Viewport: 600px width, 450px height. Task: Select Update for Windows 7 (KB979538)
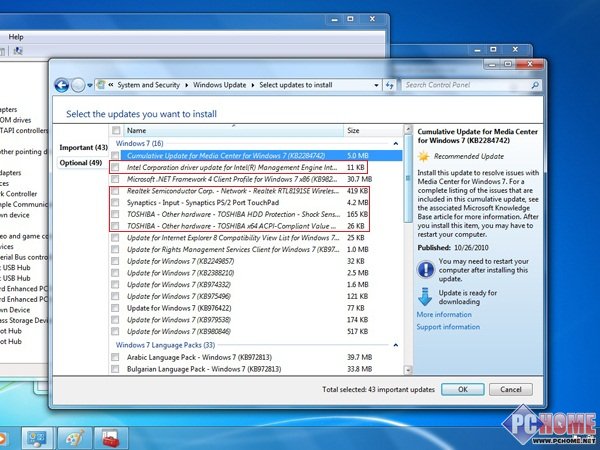point(255,320)
